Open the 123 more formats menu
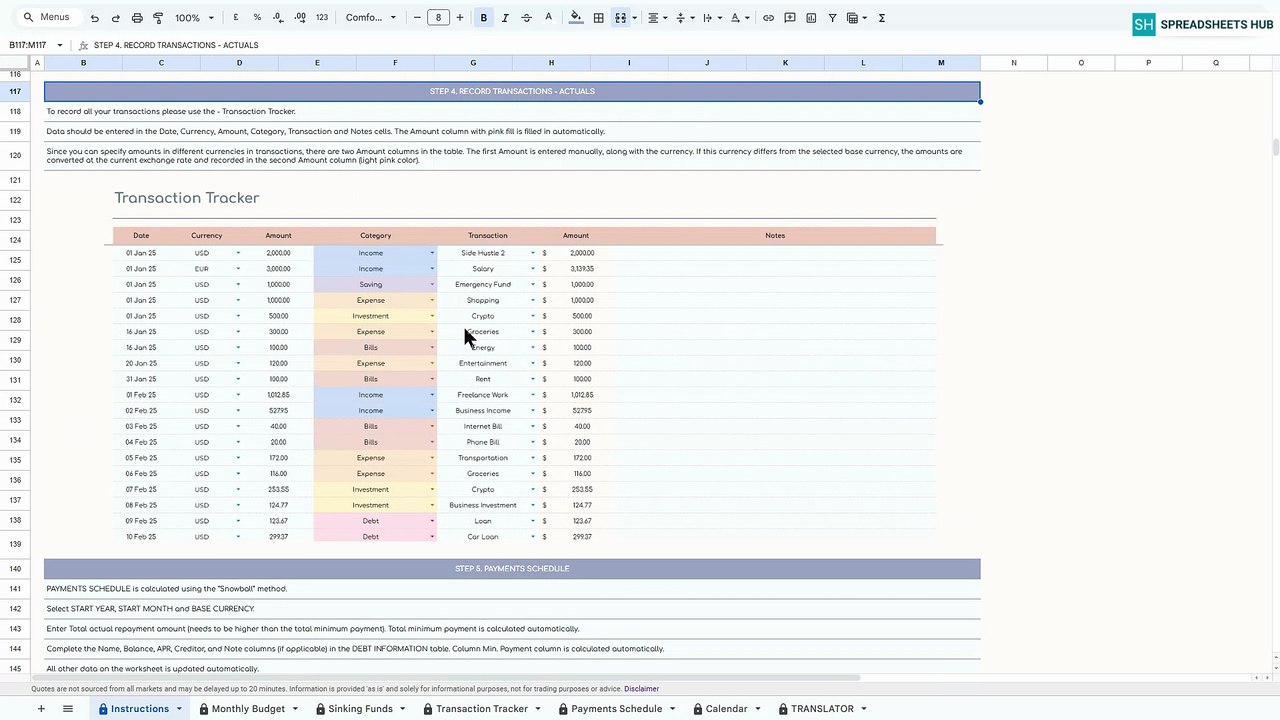The height and width of the screenshot is (720, 1280). coord(322,18)
